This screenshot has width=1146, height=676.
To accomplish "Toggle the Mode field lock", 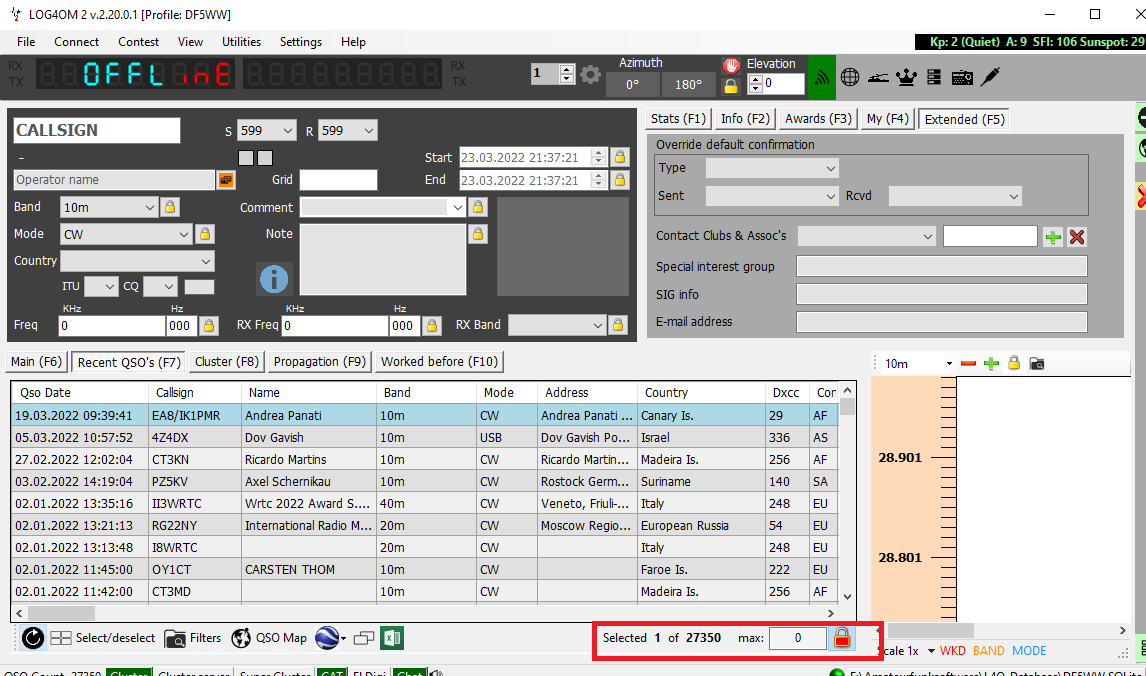I will coord(205,234).
